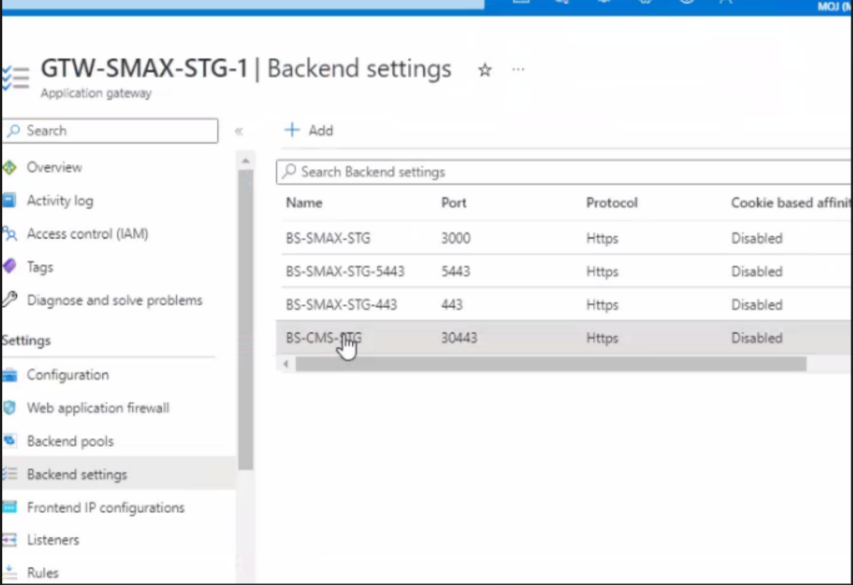Select Backend settings in the sidebar
The image size is (853, 585).
click(76, 474)
